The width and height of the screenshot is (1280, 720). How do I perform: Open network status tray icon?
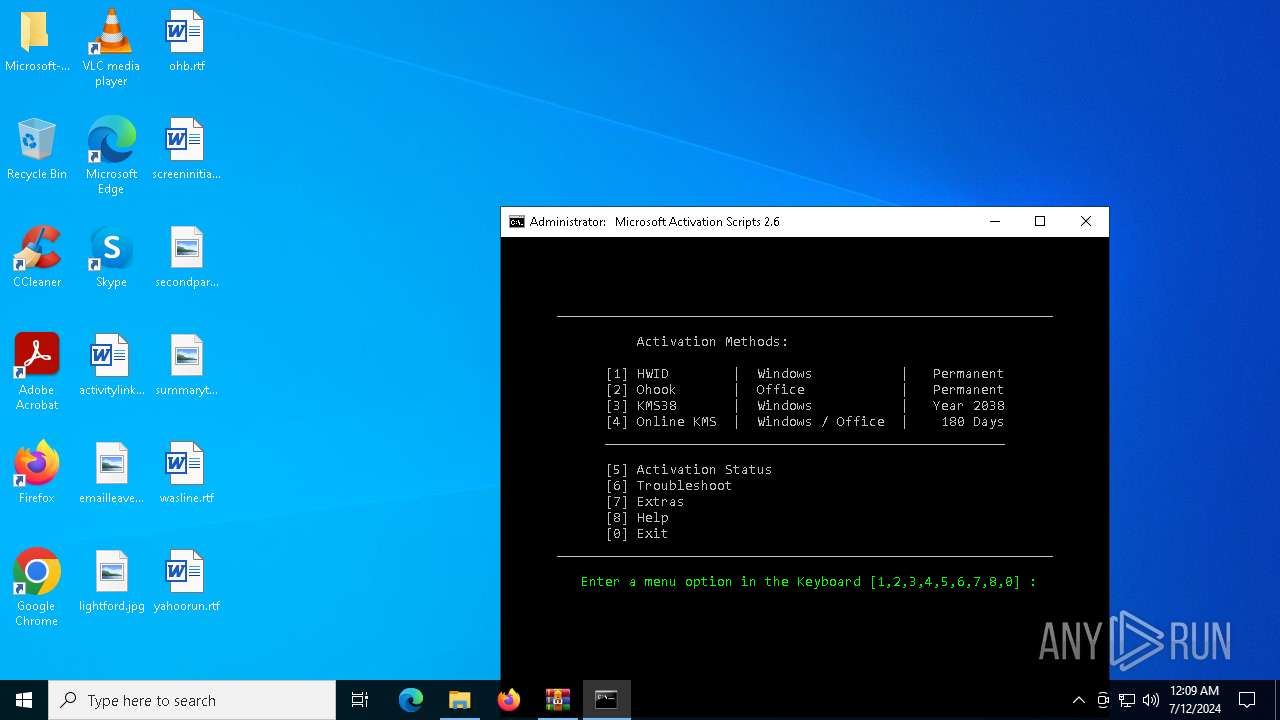pos(1127,700)
